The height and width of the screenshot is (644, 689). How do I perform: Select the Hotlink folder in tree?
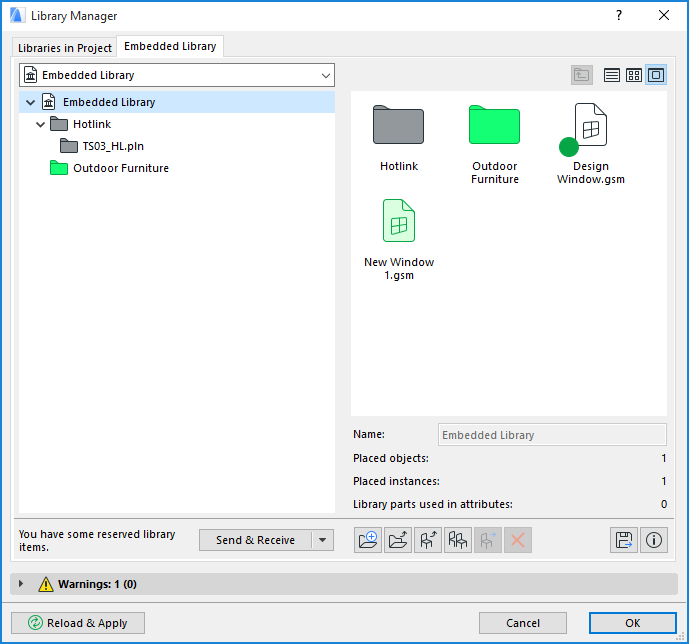[92, 124]
